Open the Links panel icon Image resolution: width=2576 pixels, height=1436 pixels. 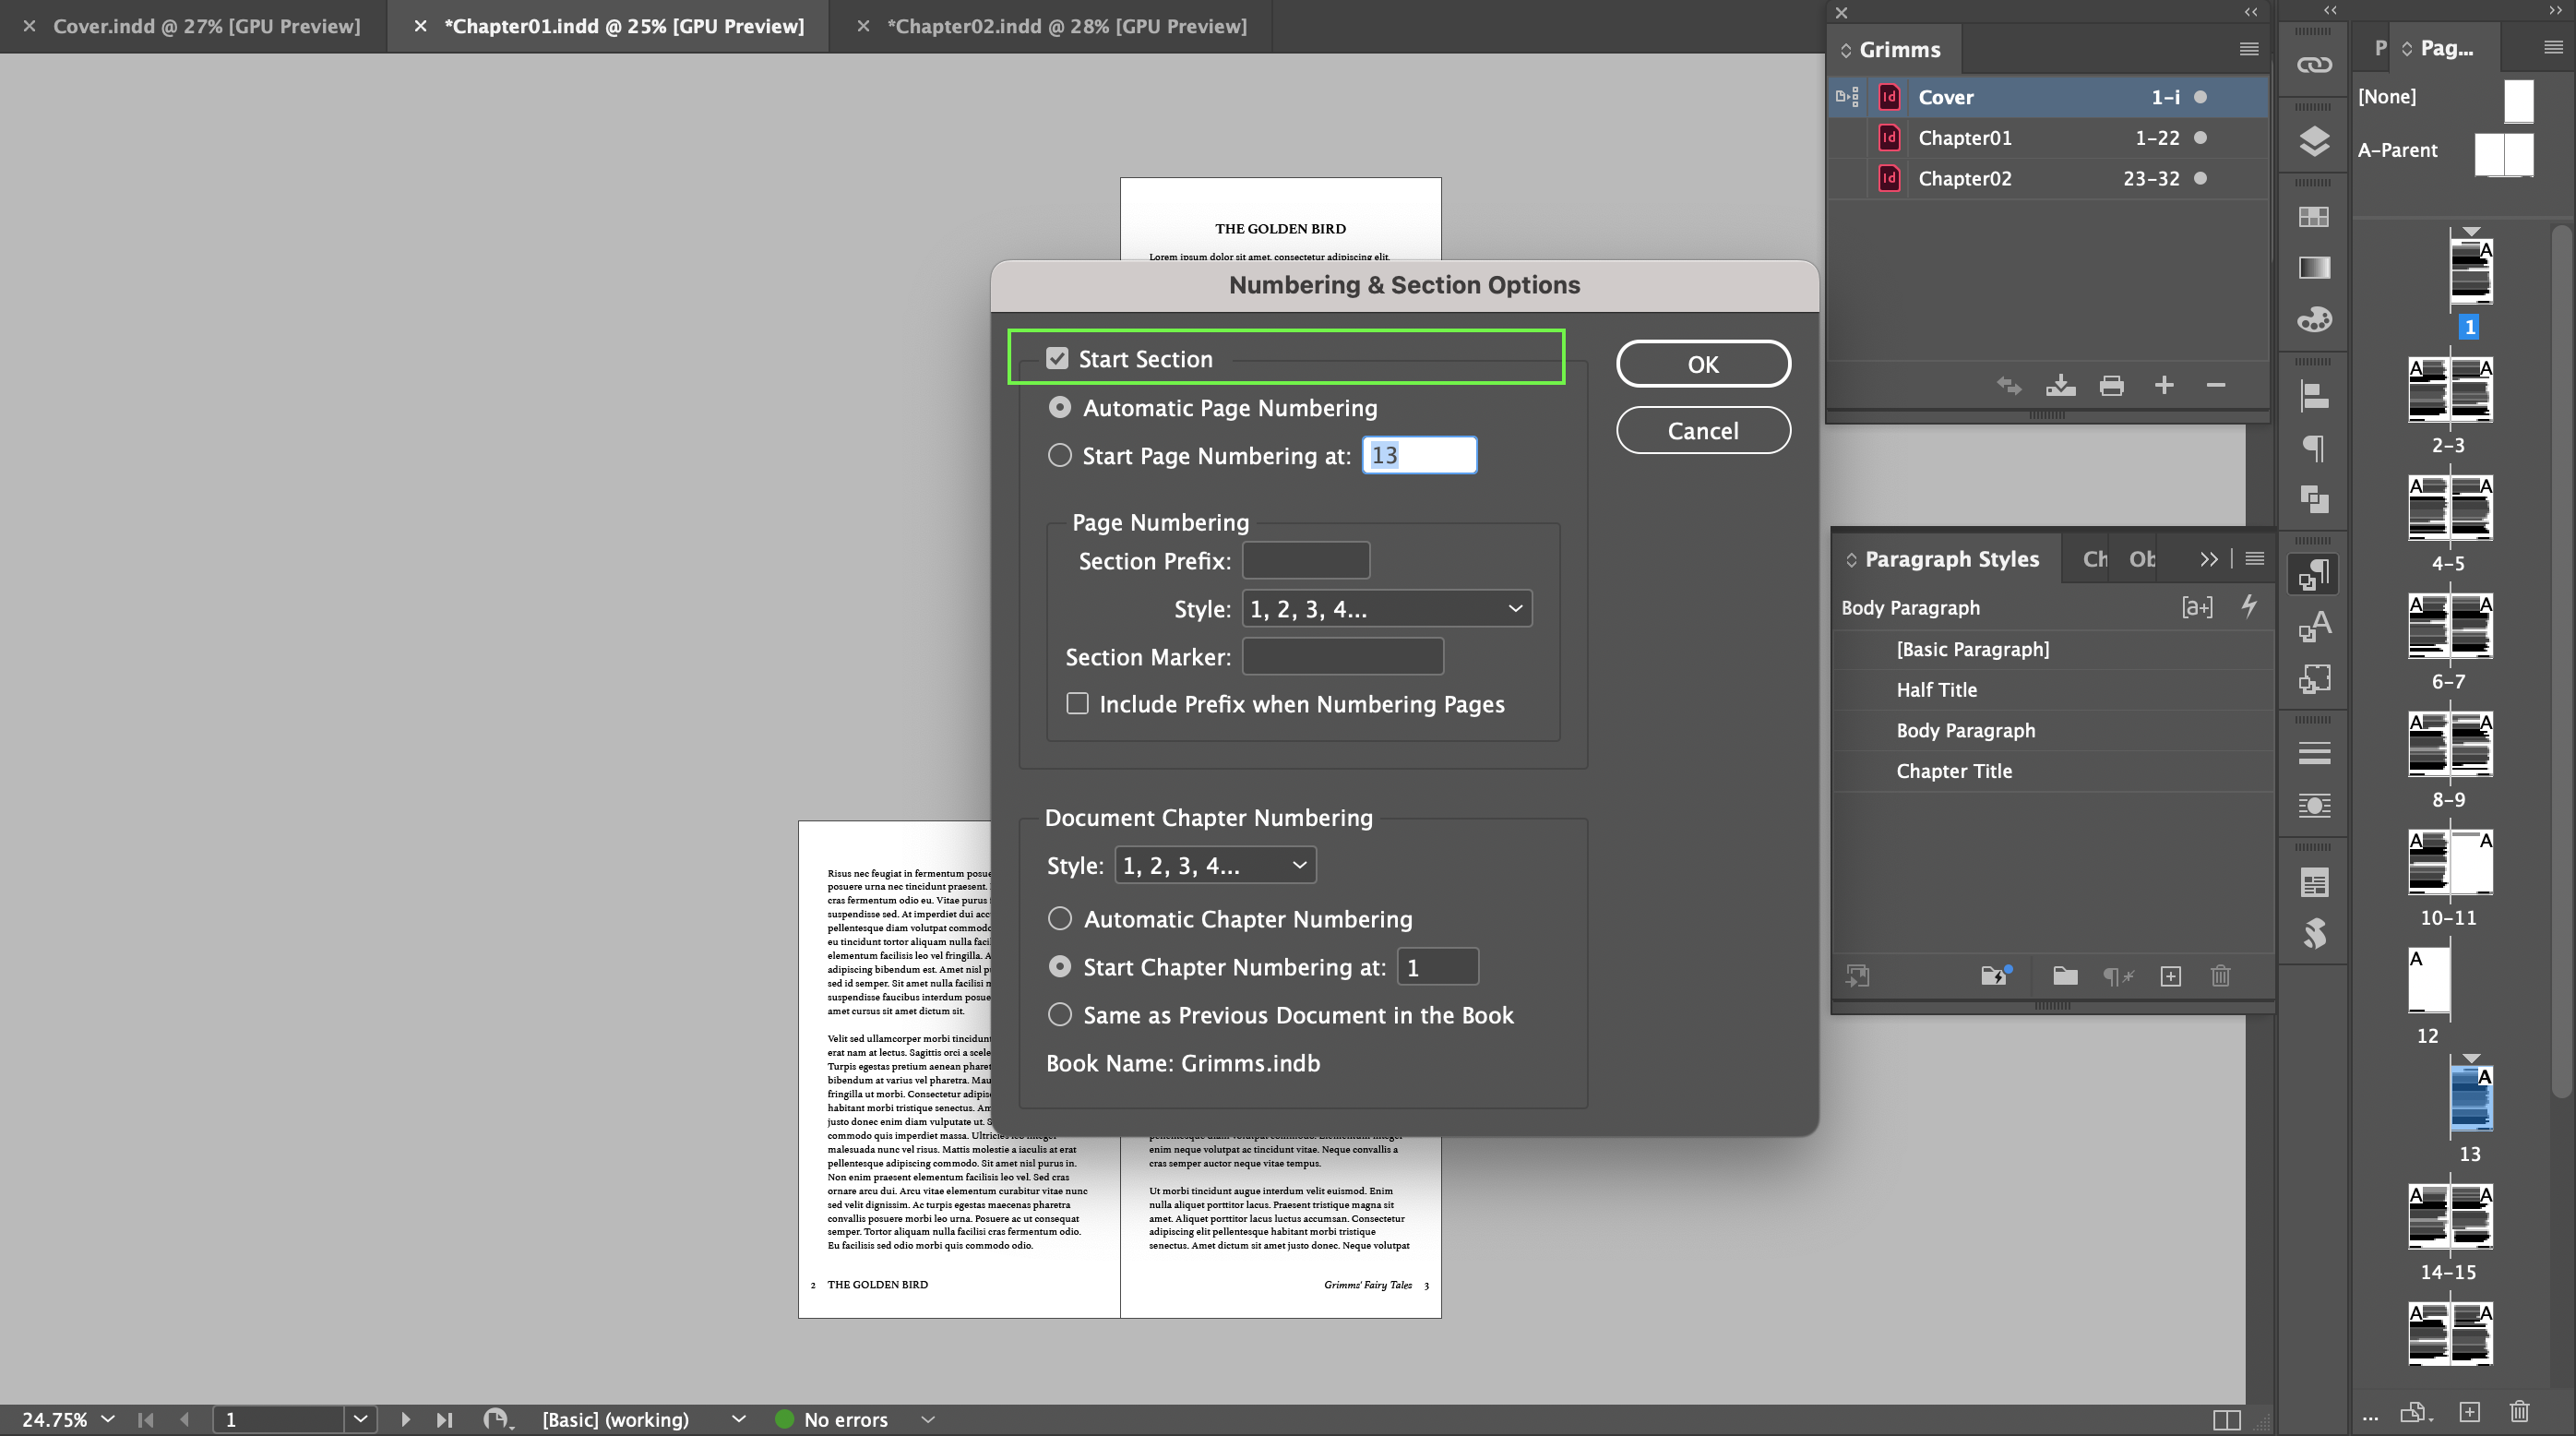click(2313, 63)
